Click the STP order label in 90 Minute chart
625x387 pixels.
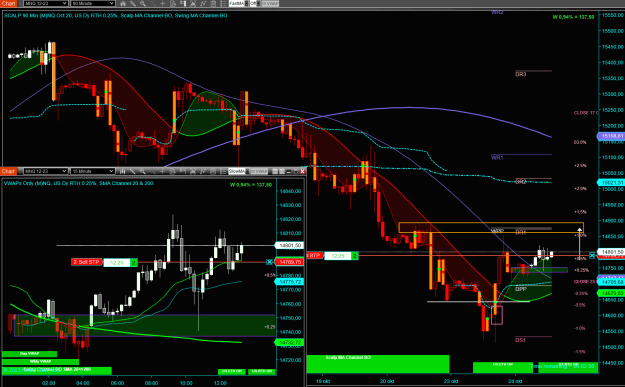click(x=314, y=255)
